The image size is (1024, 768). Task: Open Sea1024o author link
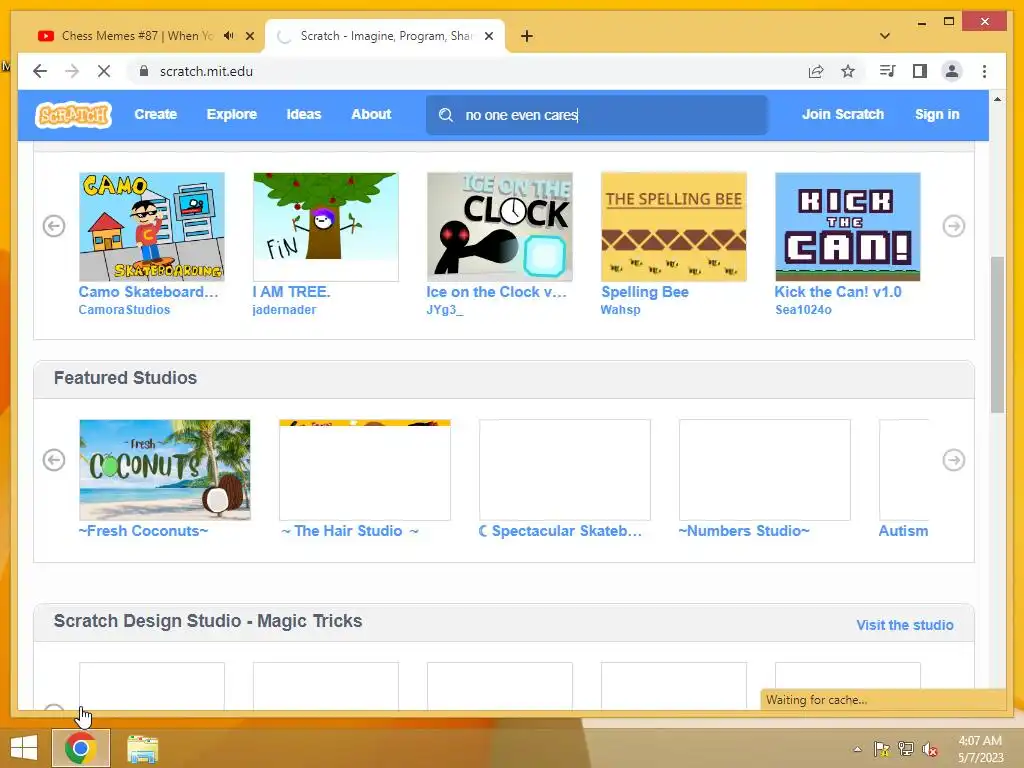point(803,310)
